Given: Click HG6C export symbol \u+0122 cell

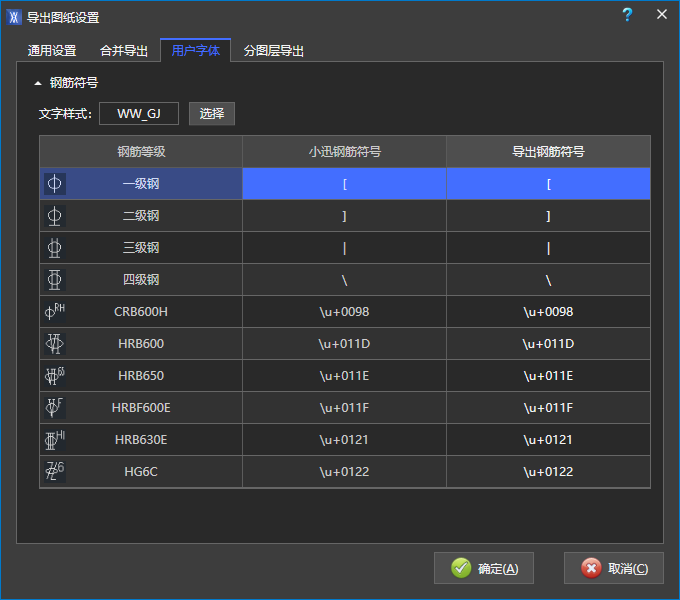Looking at the screenshot, I should pos(549,472).
